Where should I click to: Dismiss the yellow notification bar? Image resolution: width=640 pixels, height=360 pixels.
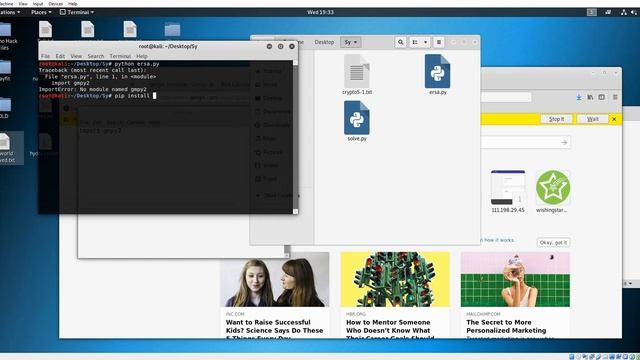coord(614,119)
